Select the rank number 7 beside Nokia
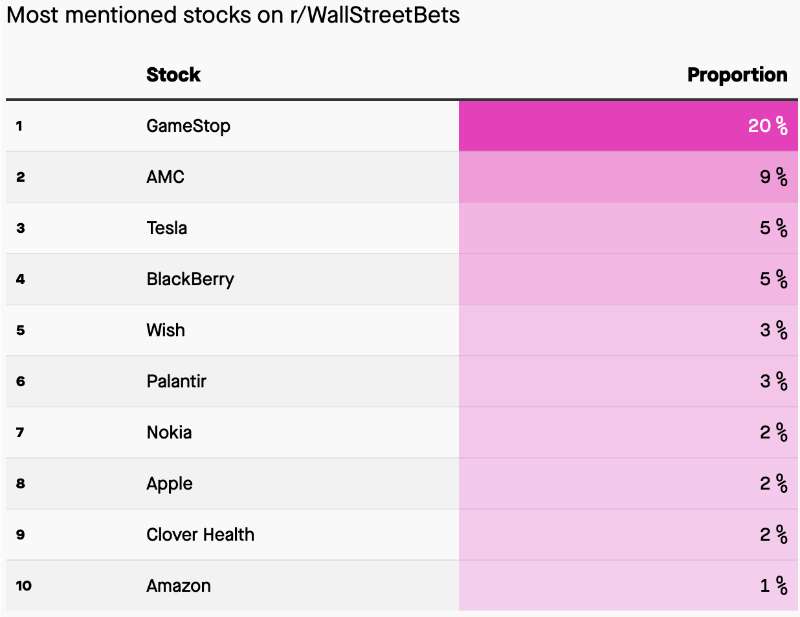This screenshot has width=800, height=617. tap(20, 432)
